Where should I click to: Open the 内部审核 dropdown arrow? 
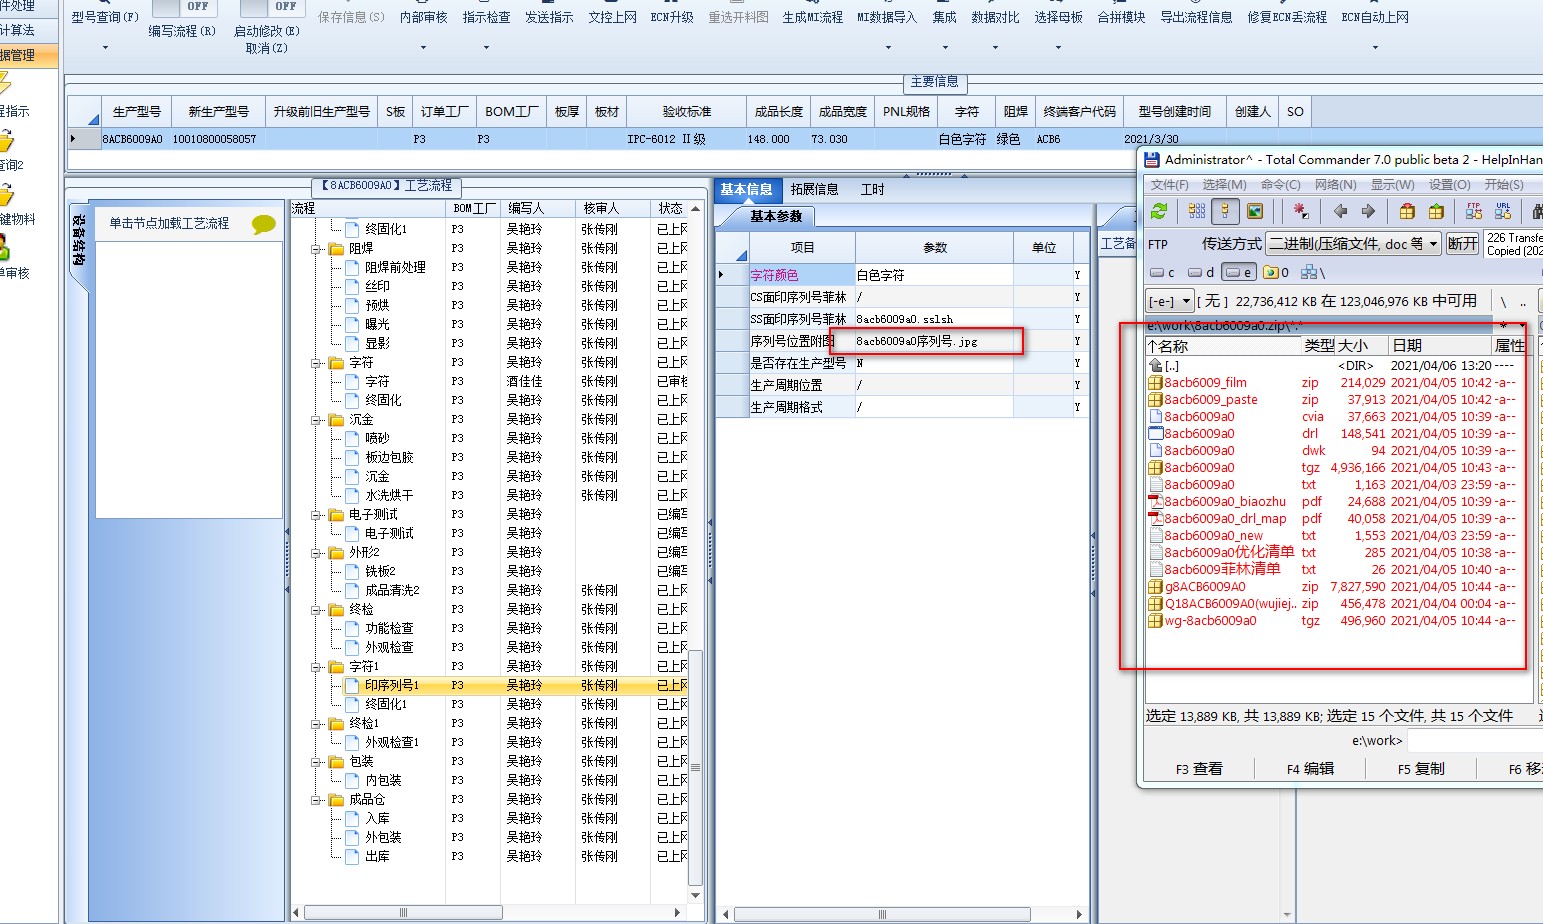(423, 47)
